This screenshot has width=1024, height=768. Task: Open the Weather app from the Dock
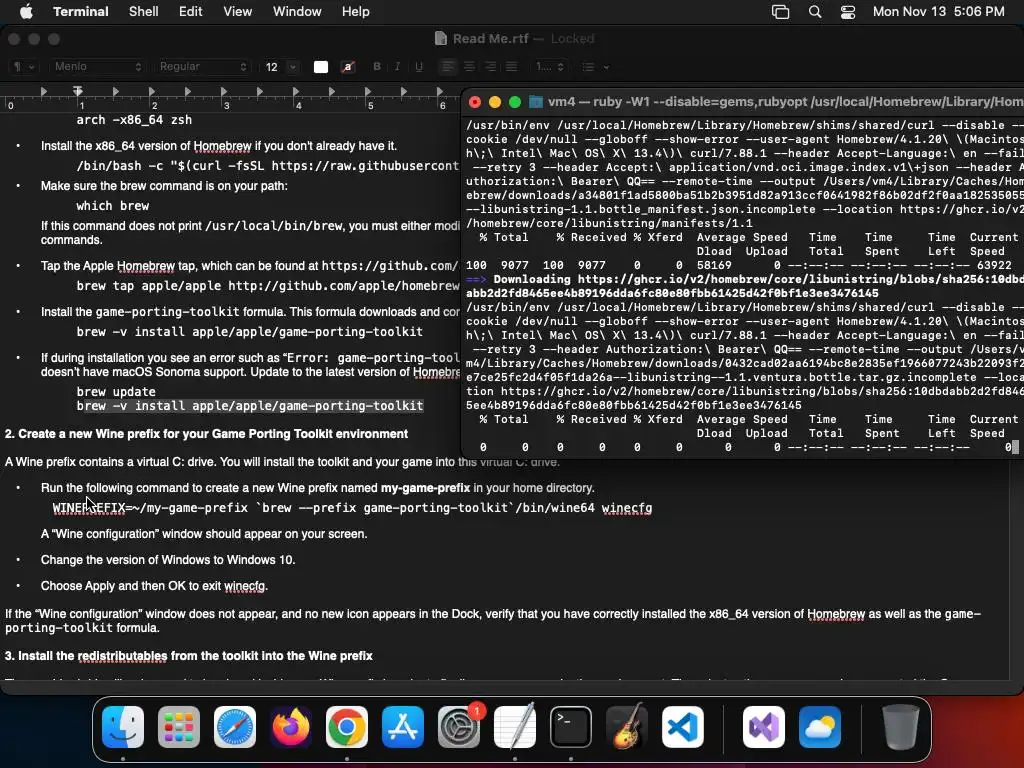tap(820, 727)
